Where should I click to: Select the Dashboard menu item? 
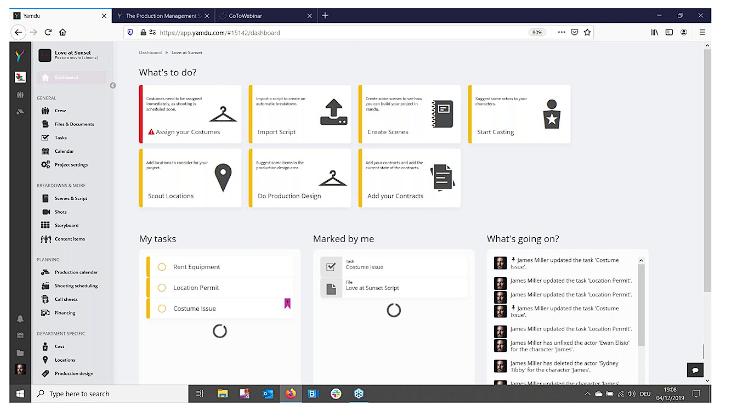71,78
